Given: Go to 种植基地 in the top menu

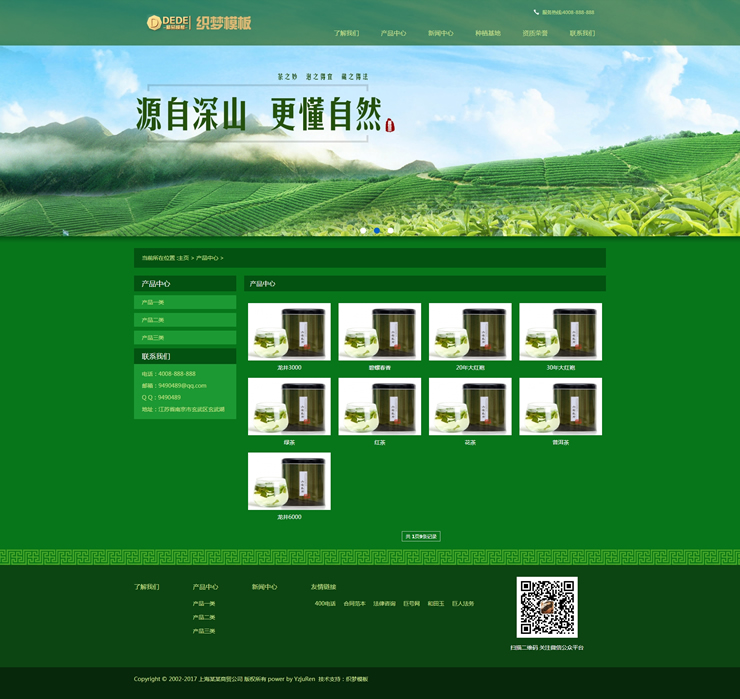Looking at the screenshot, I should point(488,33).
